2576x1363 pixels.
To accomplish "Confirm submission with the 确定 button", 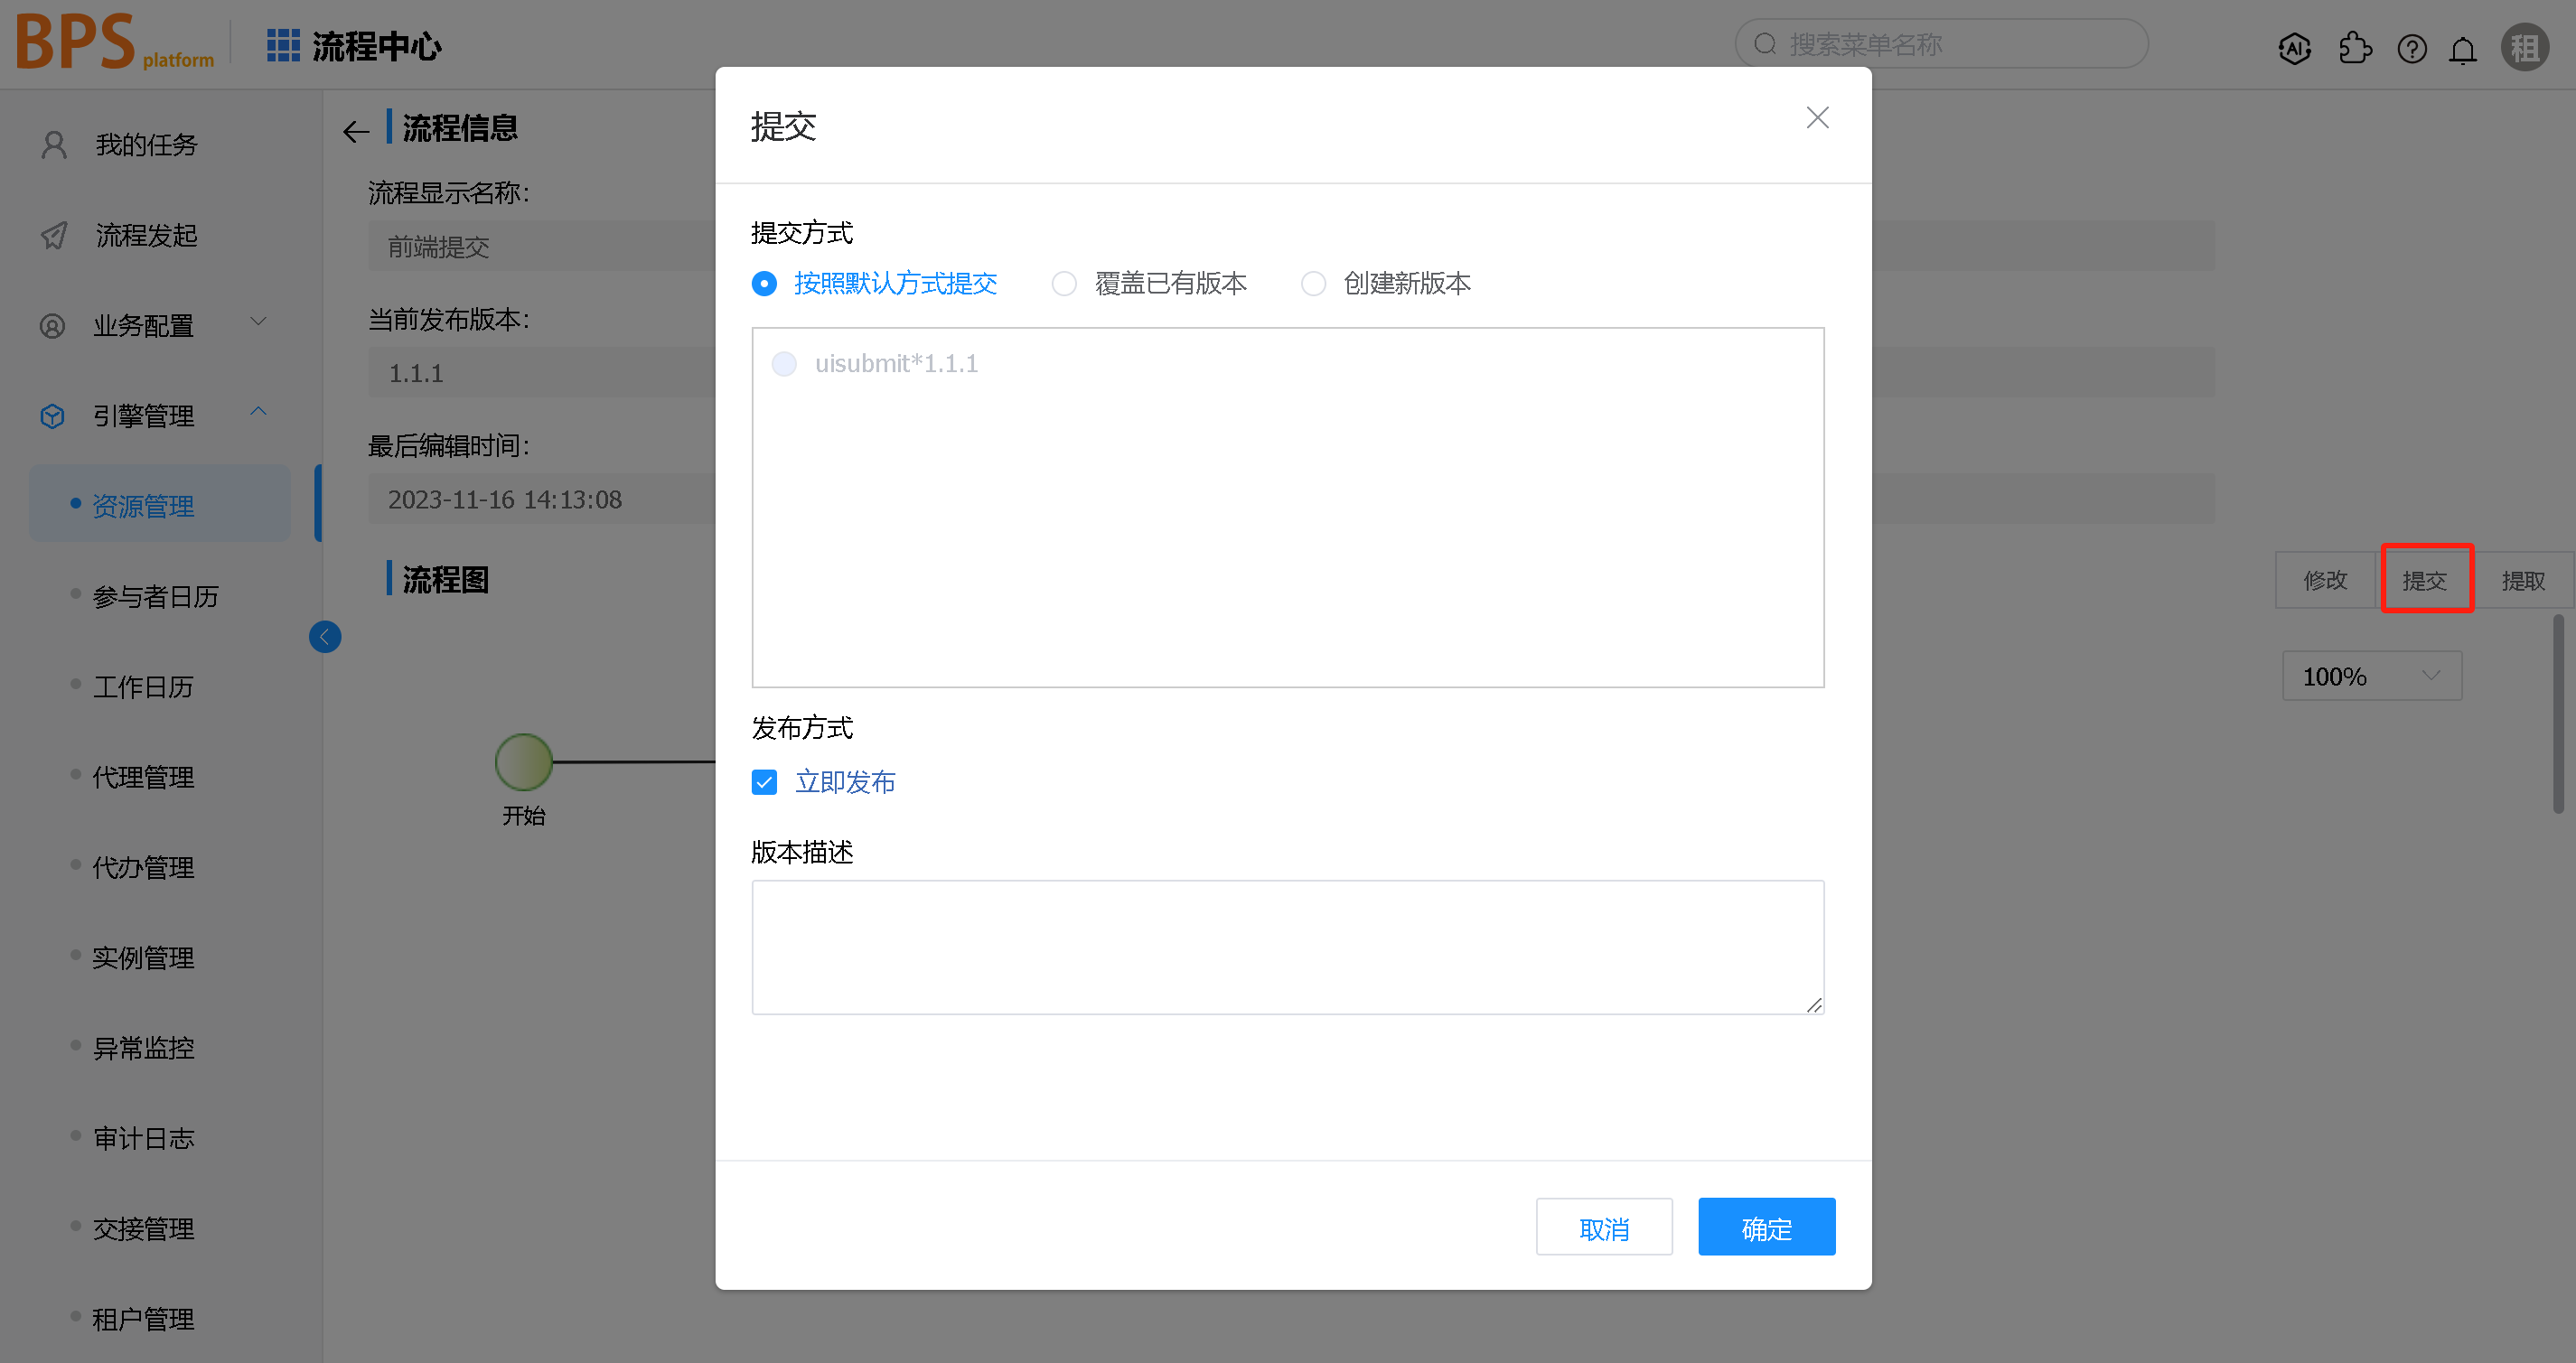I will point(1766,1227).
